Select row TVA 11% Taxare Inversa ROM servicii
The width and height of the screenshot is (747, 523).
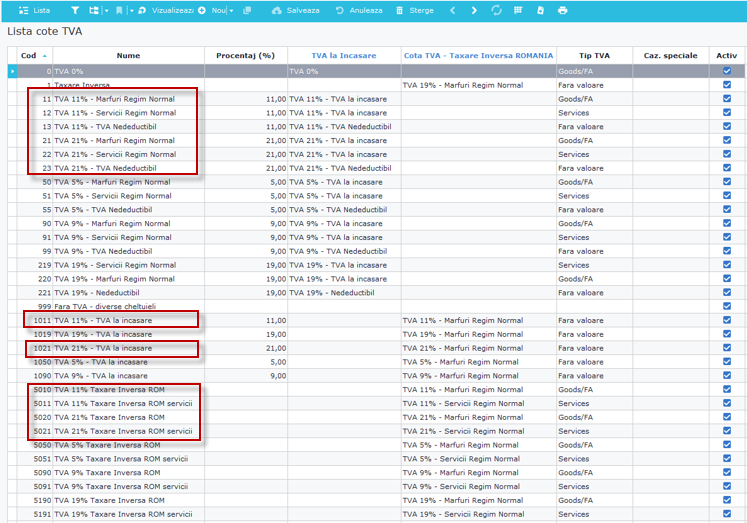pos(376,403)
